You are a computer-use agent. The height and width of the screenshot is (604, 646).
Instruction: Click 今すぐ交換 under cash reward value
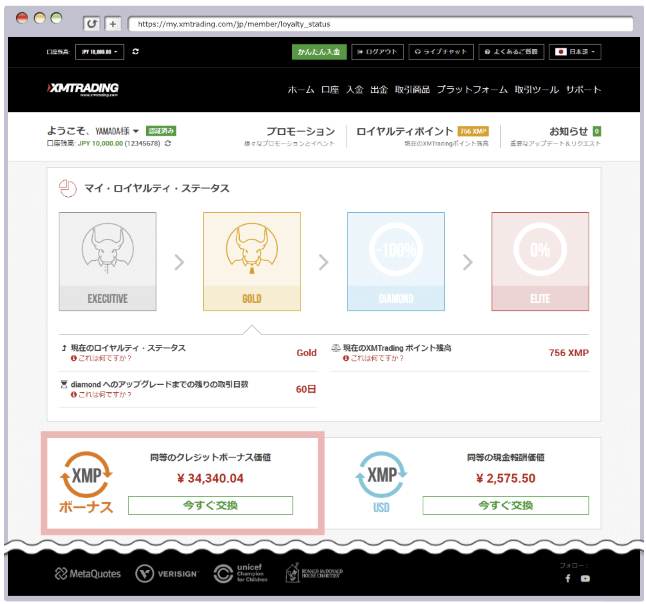point(506,505)
